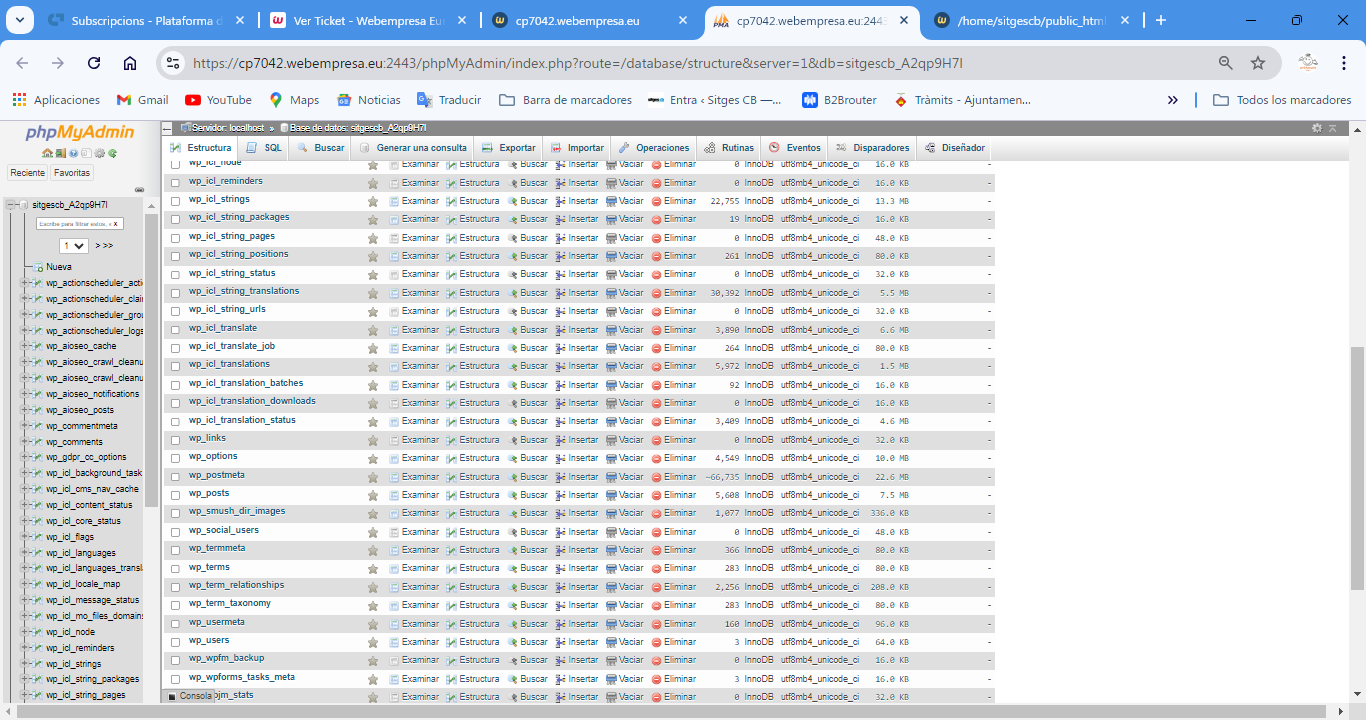Screen dimensions: 1366x720
Task: Click navigation panel vertical scrollbar
Action: point(151,360)
